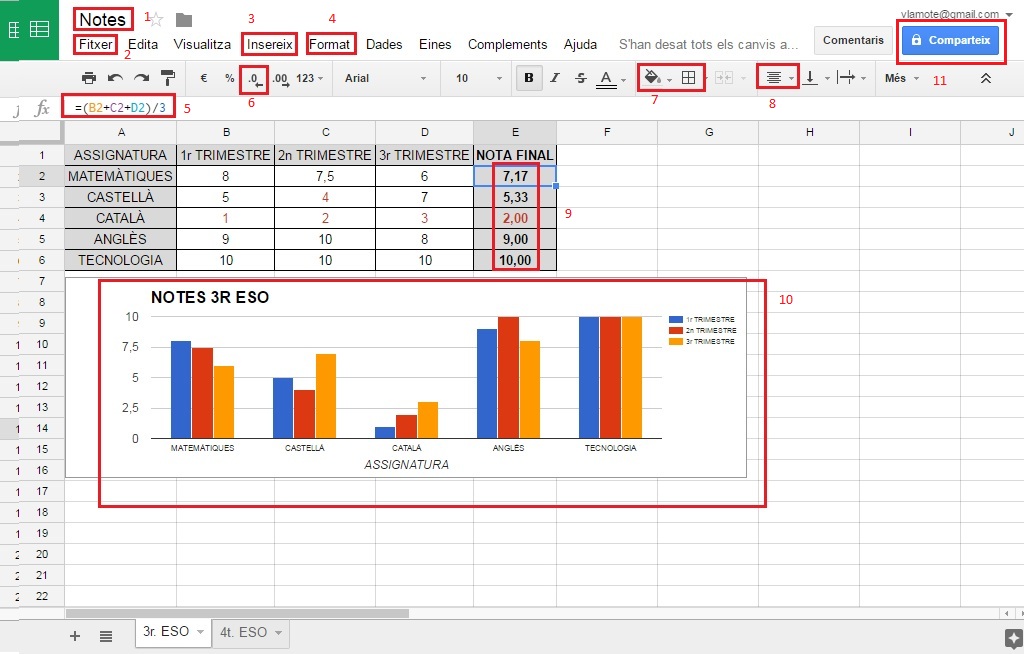Screen dimensions: 1024x654
Task: Select the MATEMÀTIQUES cell in column A
Action: [x=120, y=176]
